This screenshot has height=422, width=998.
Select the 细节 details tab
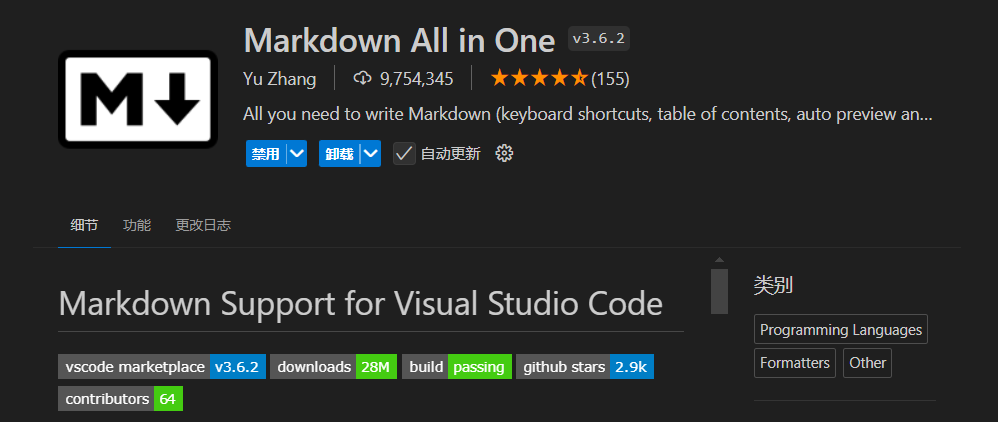click(x=84, y=225)
